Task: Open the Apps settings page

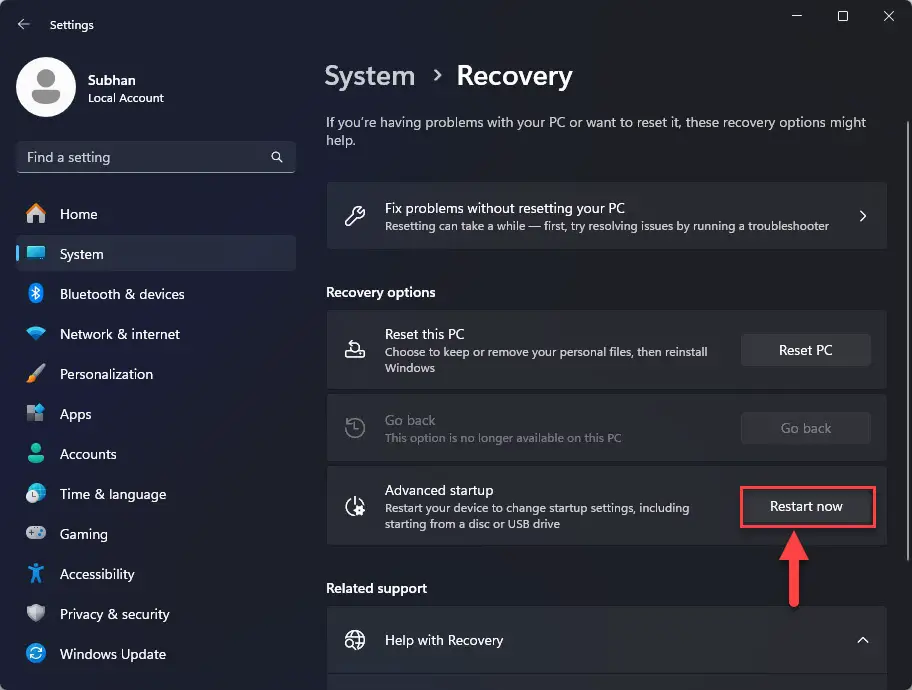Action: (x=76, y=414)
